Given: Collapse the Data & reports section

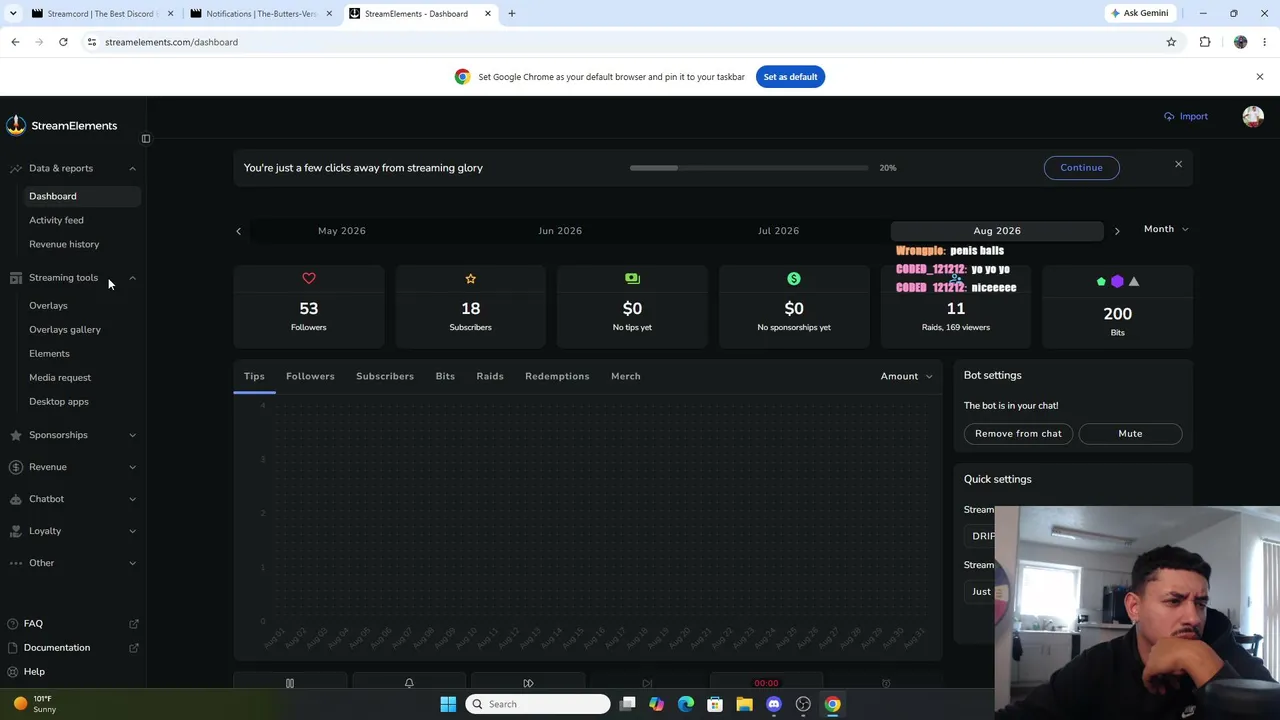Looking at the screenshot, I should click(x=132, y=169).
